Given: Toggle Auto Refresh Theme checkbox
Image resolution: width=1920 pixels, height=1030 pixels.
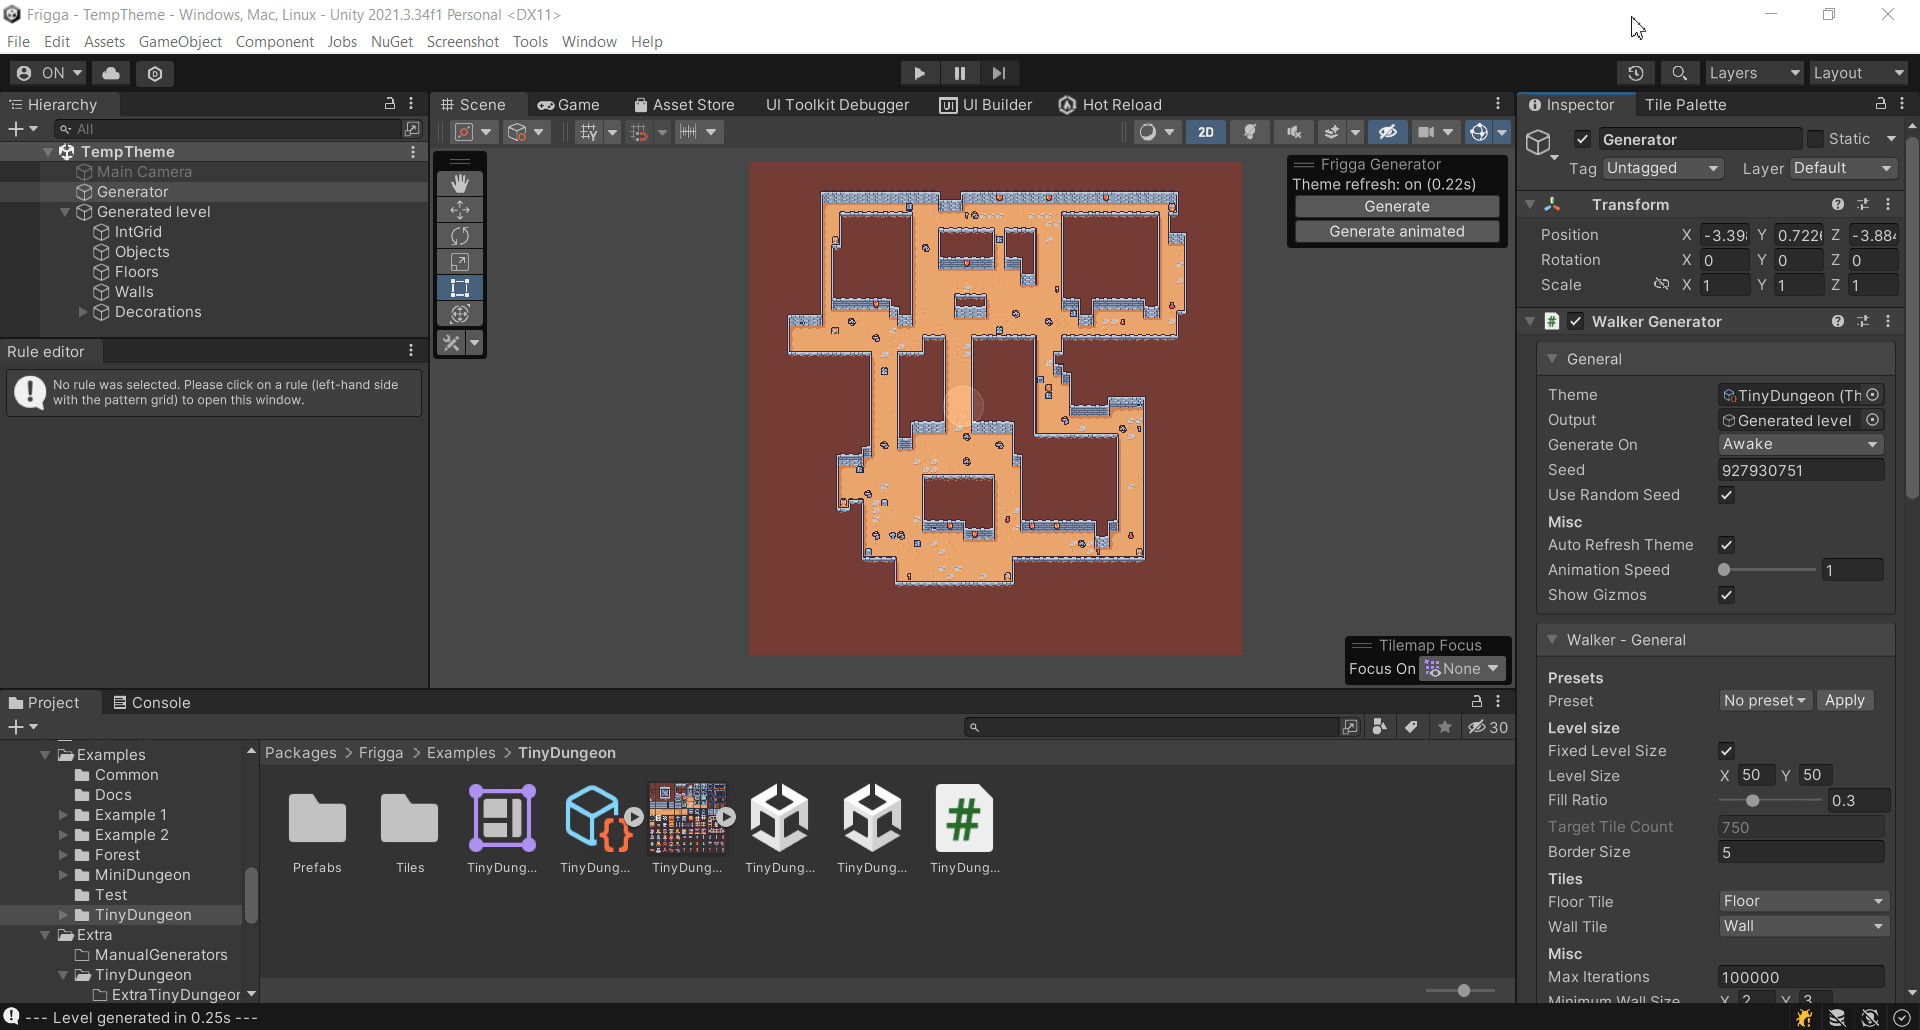Looking at the screenshot, I should click(1726, 545).
